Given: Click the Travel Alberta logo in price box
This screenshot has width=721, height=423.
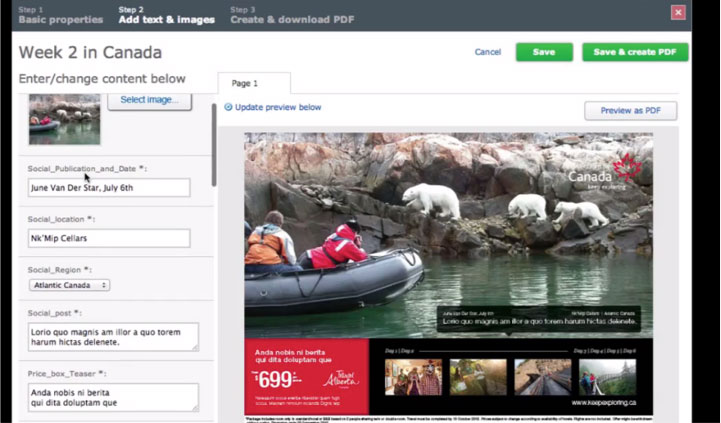Looking at the screenshot, I should (341, 379).
